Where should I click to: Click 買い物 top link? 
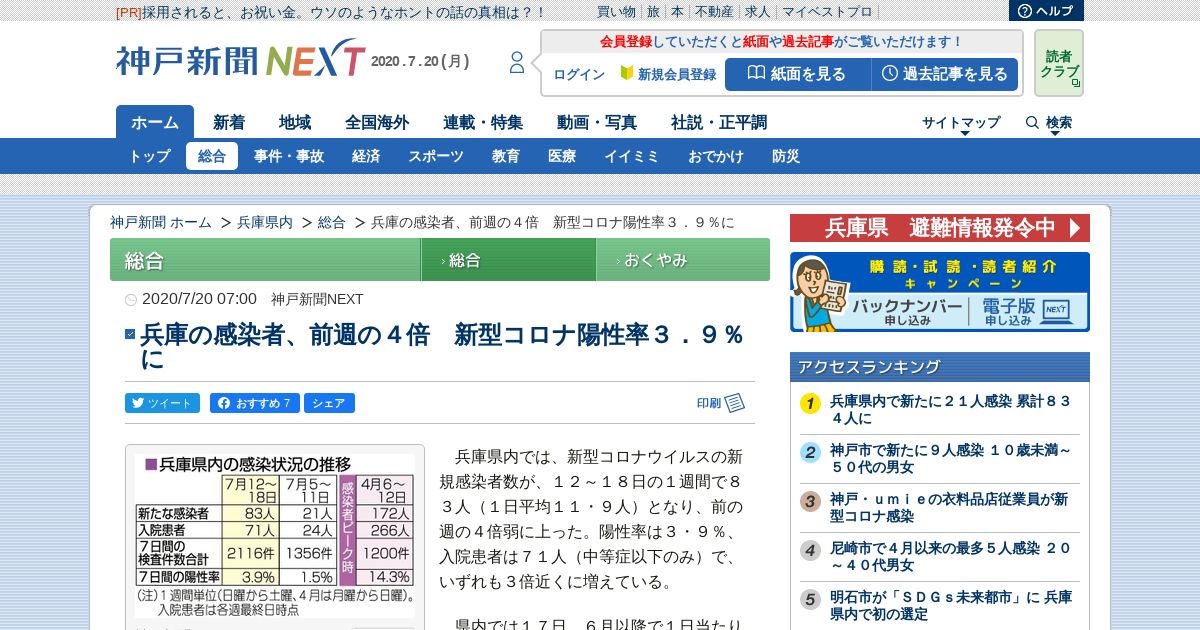pyautogui.click(x=616, y=12)
